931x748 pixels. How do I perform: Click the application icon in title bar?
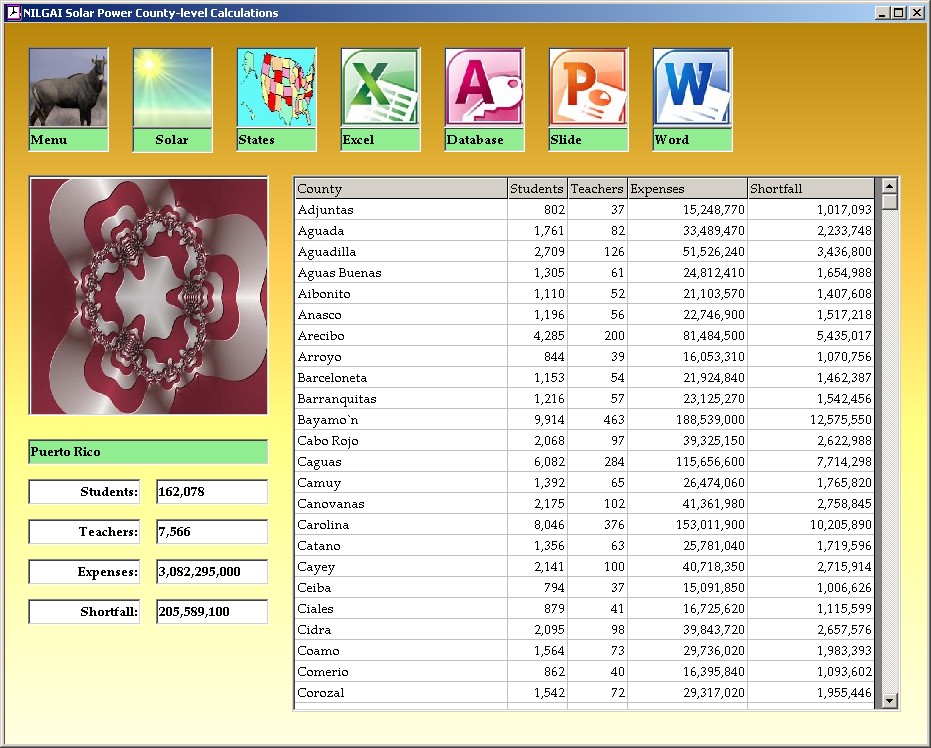[13, 13]
